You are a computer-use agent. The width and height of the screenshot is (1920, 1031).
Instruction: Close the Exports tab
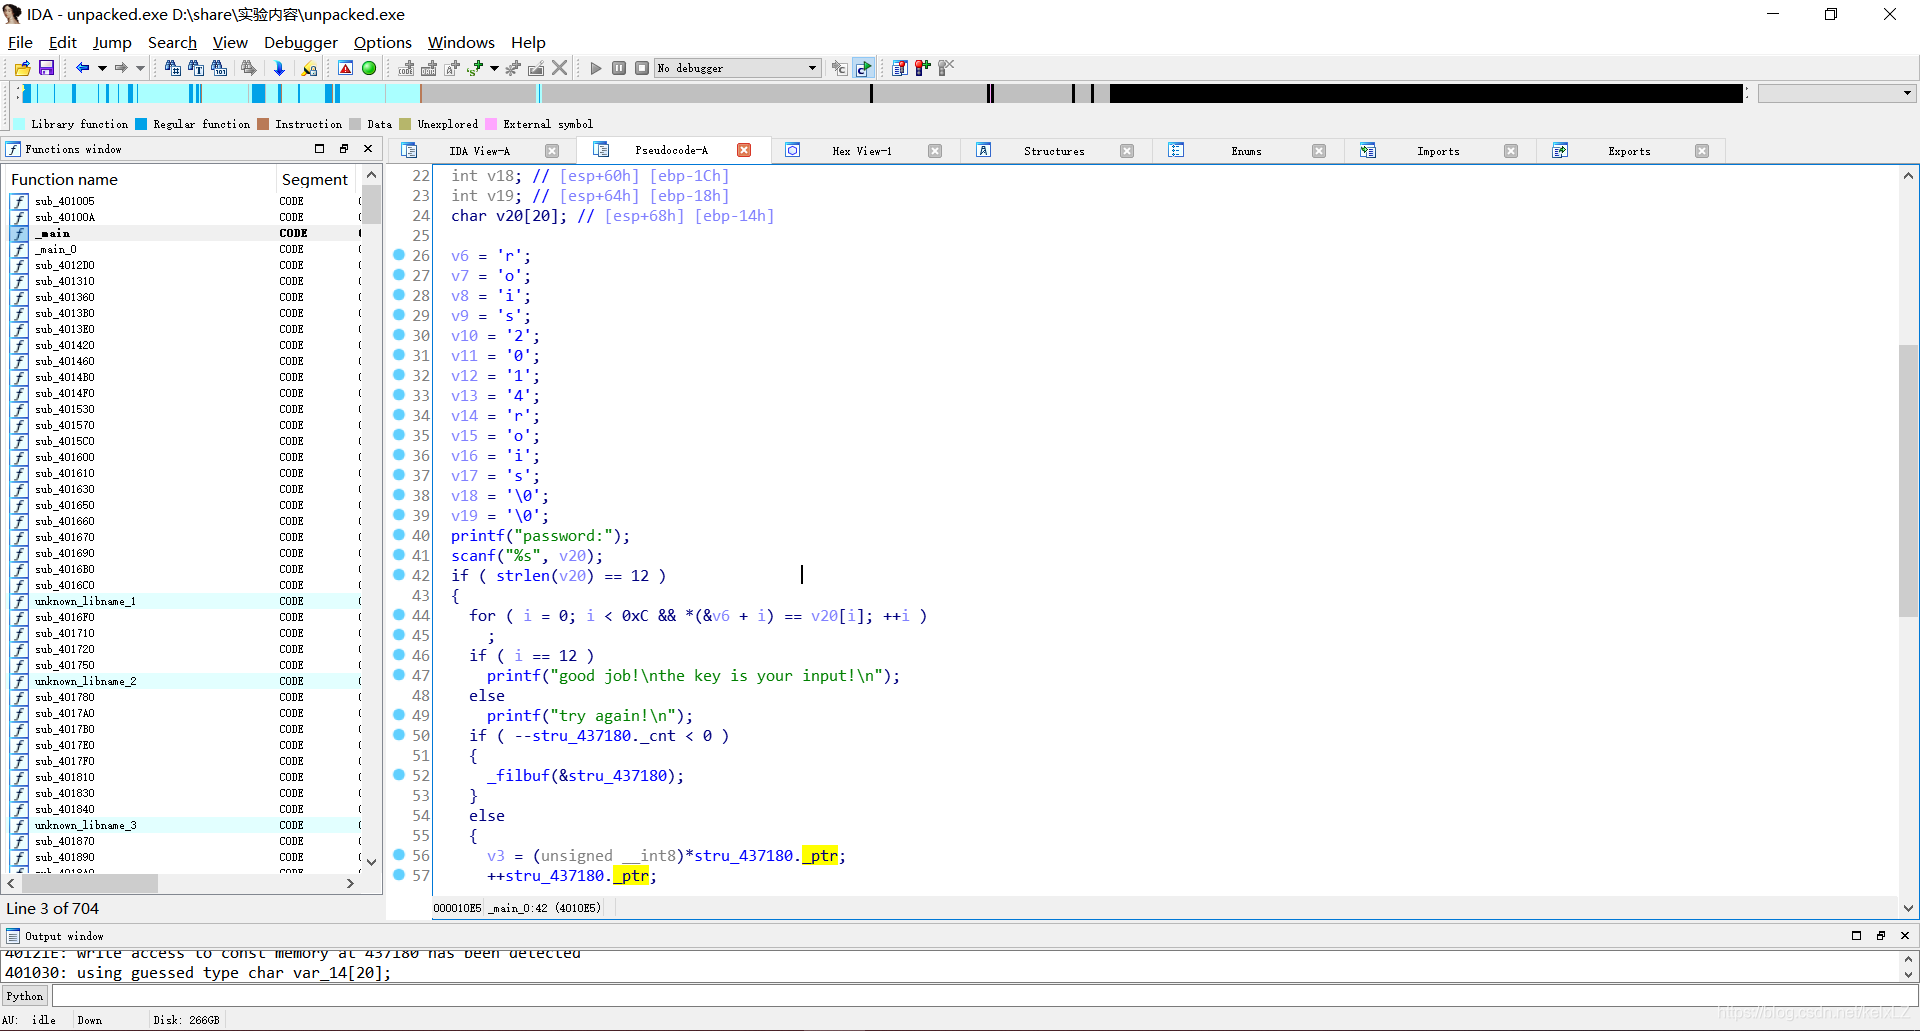[1702, 151]
